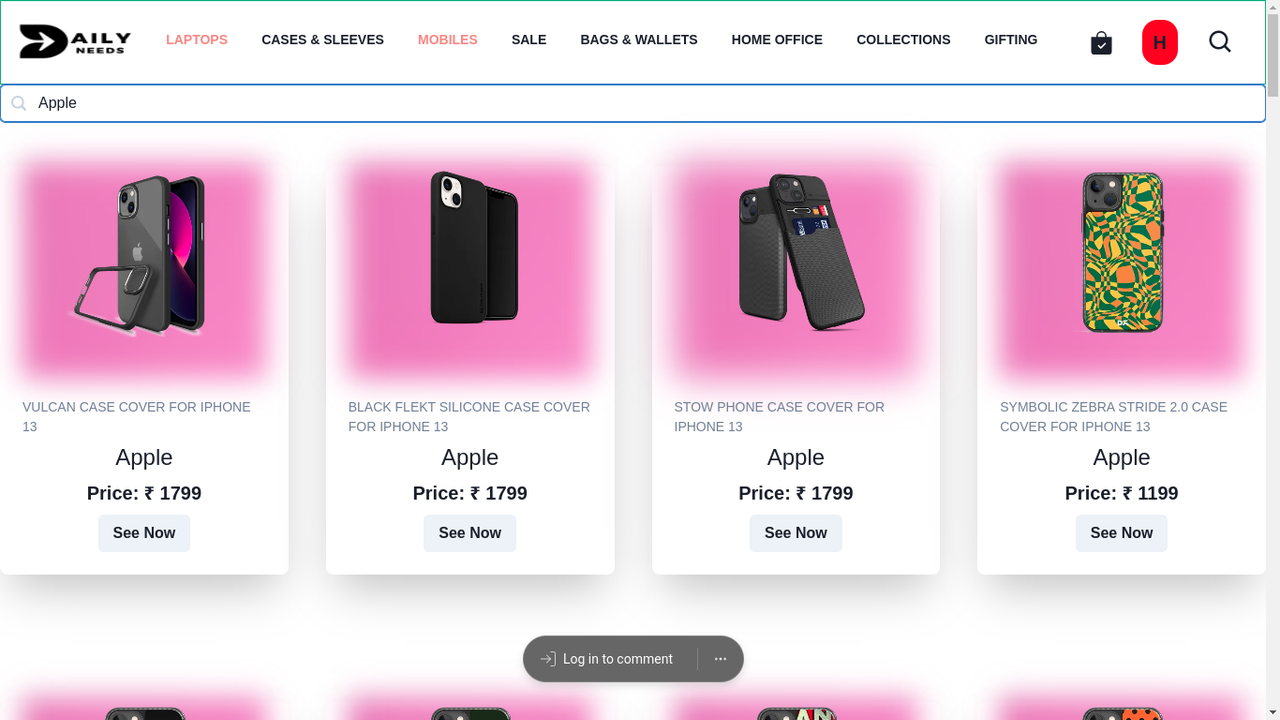Open Bags & Wallets category
The height and width of the screenshot is (720, 1280).
tap(639, 40)
